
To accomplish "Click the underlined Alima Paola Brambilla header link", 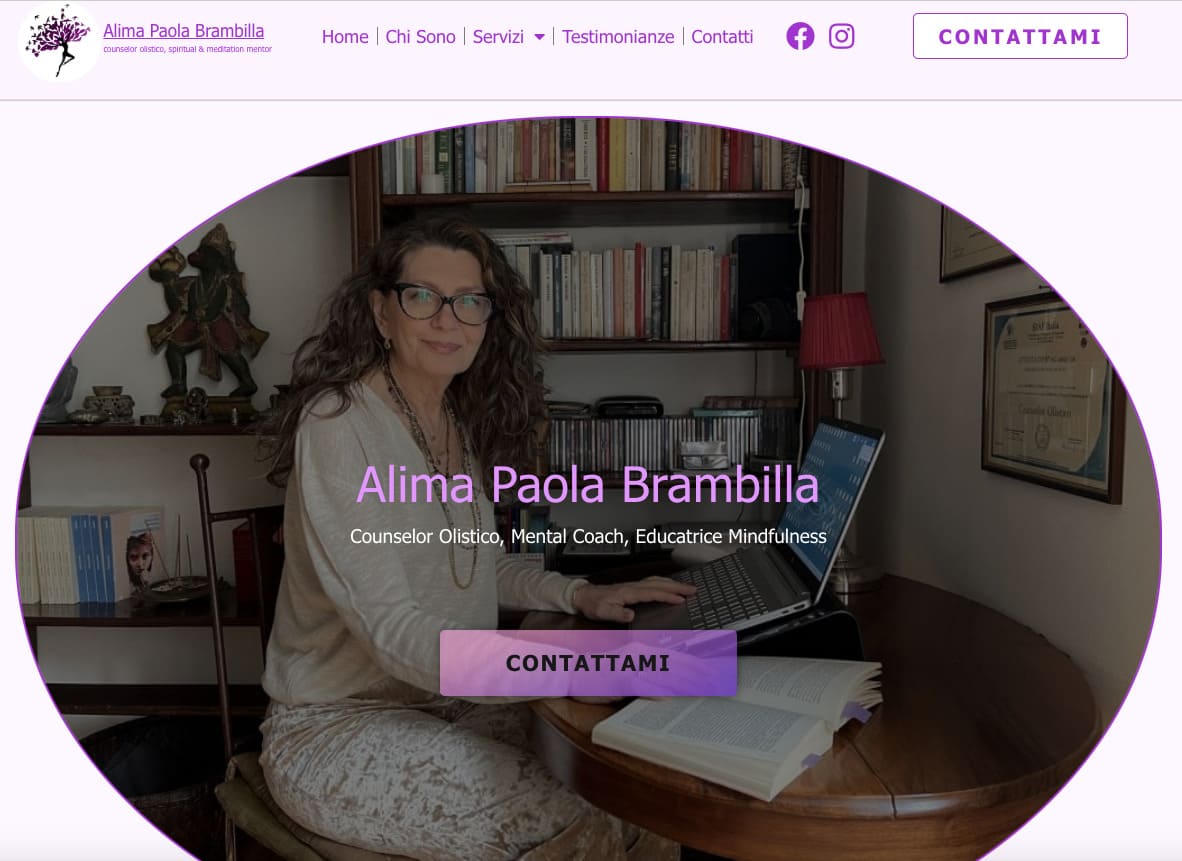I will (x=183, y=31).
